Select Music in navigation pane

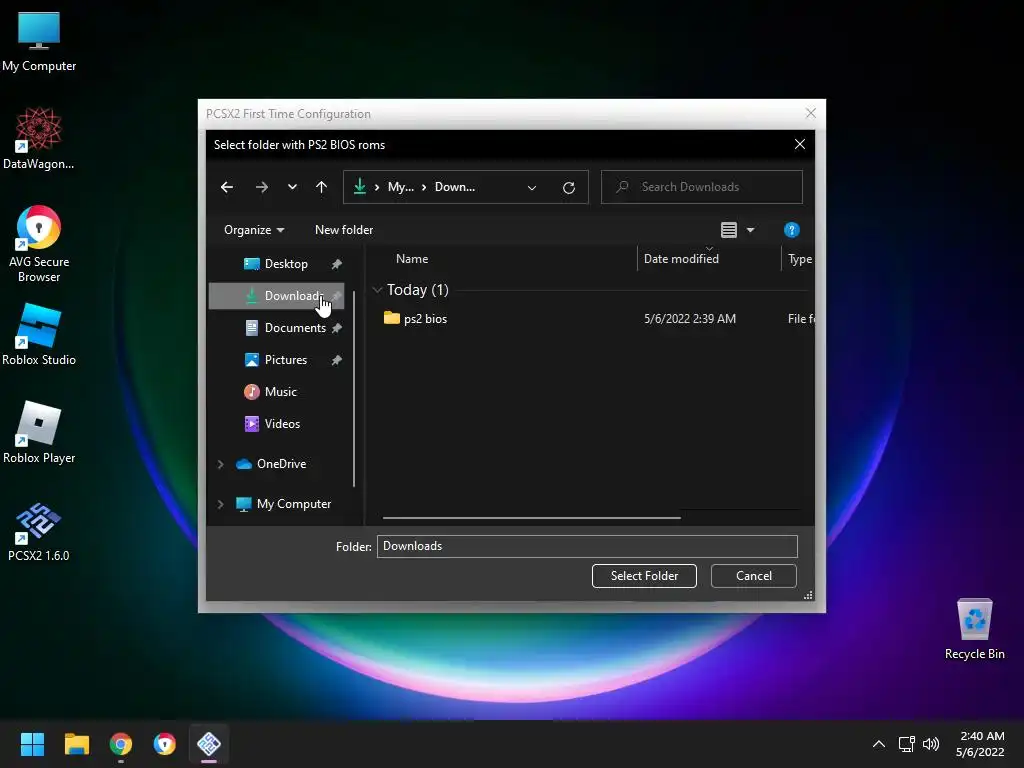click(281, 392)
